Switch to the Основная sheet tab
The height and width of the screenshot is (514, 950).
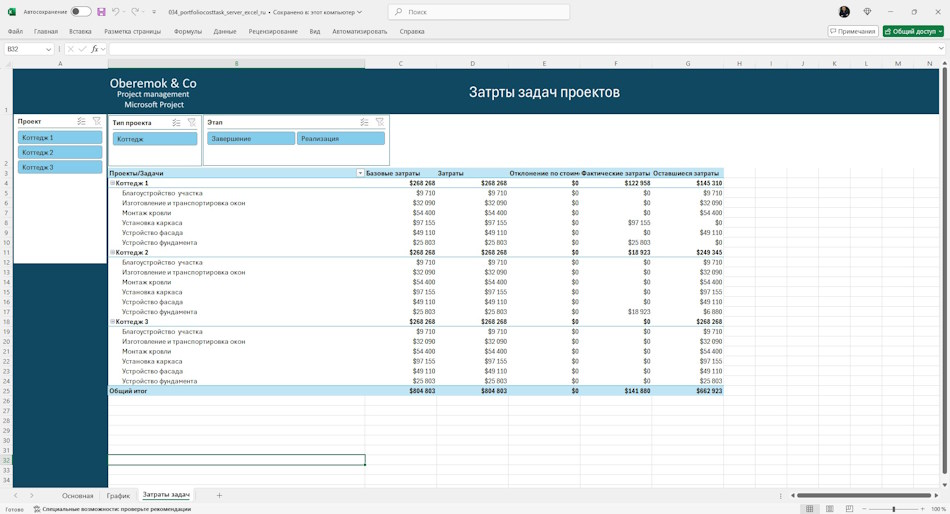point(78,495)
